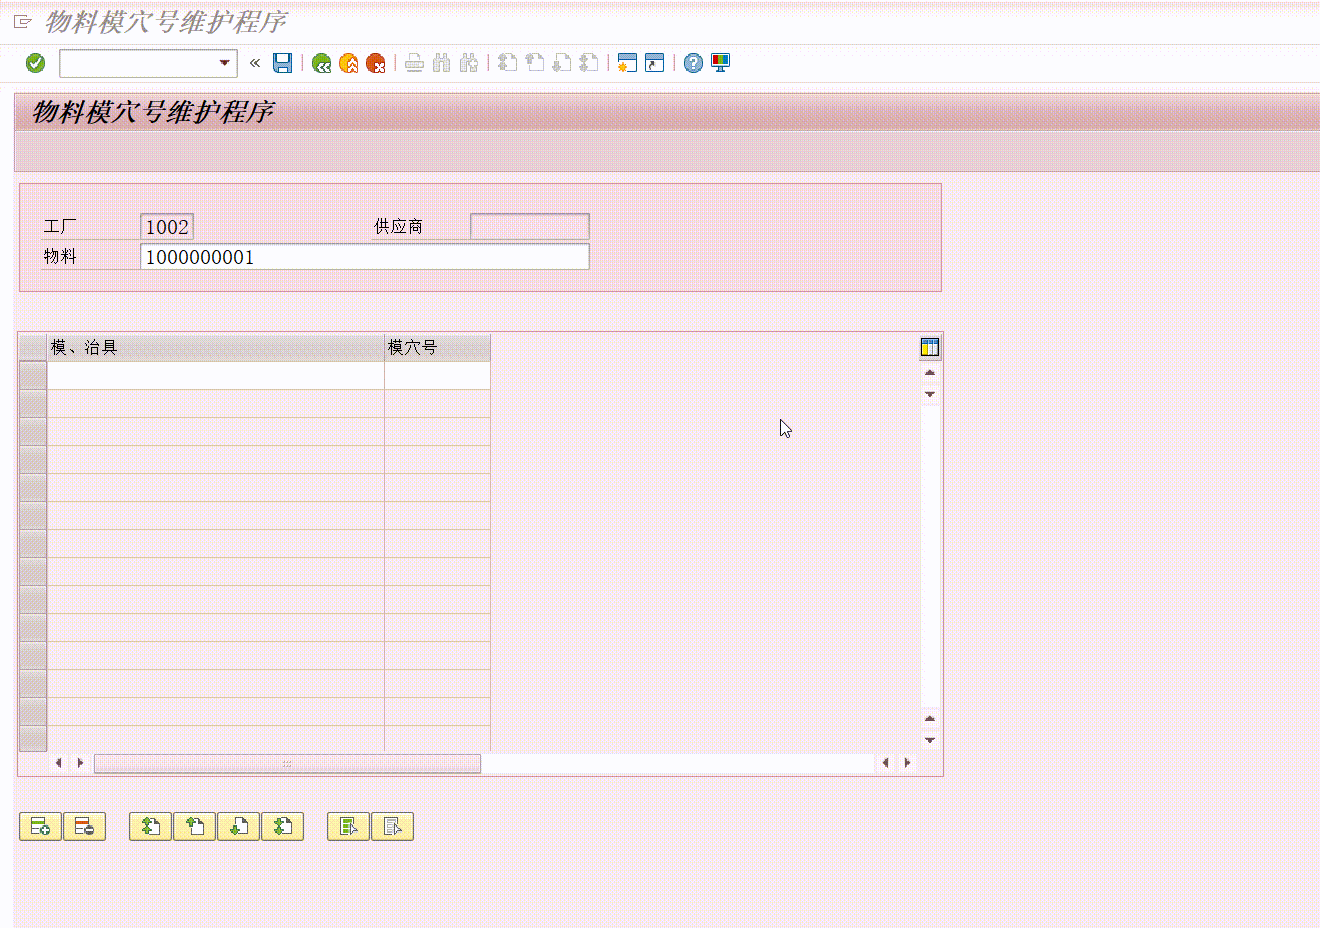Go to next page with bottom button
Image resolution: width=1320 pixels, height=928 pixels.
(x=238, y=827)
